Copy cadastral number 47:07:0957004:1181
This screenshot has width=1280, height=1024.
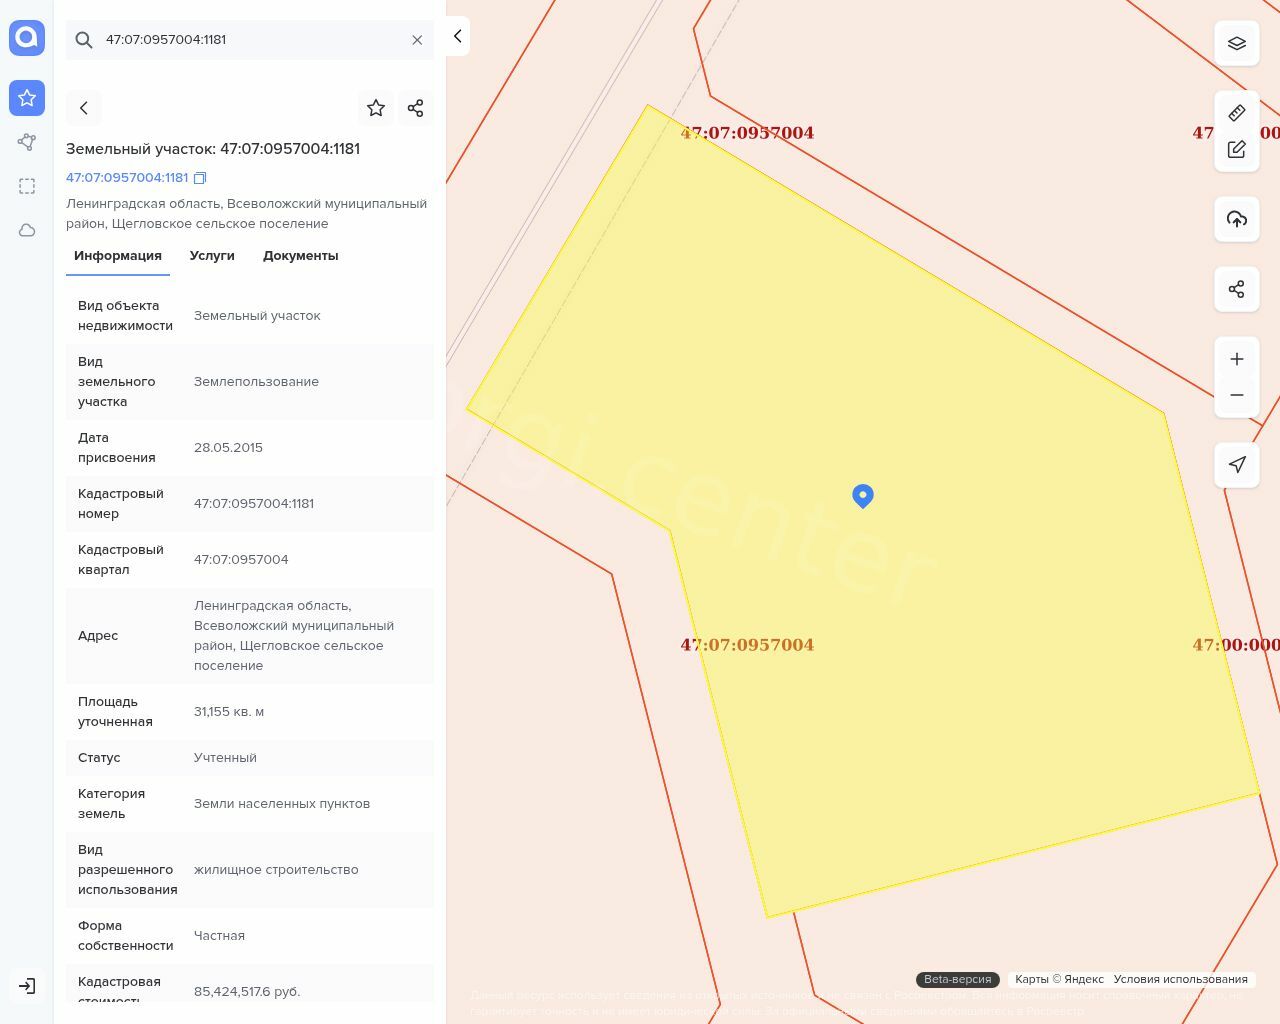coord(200,178)
